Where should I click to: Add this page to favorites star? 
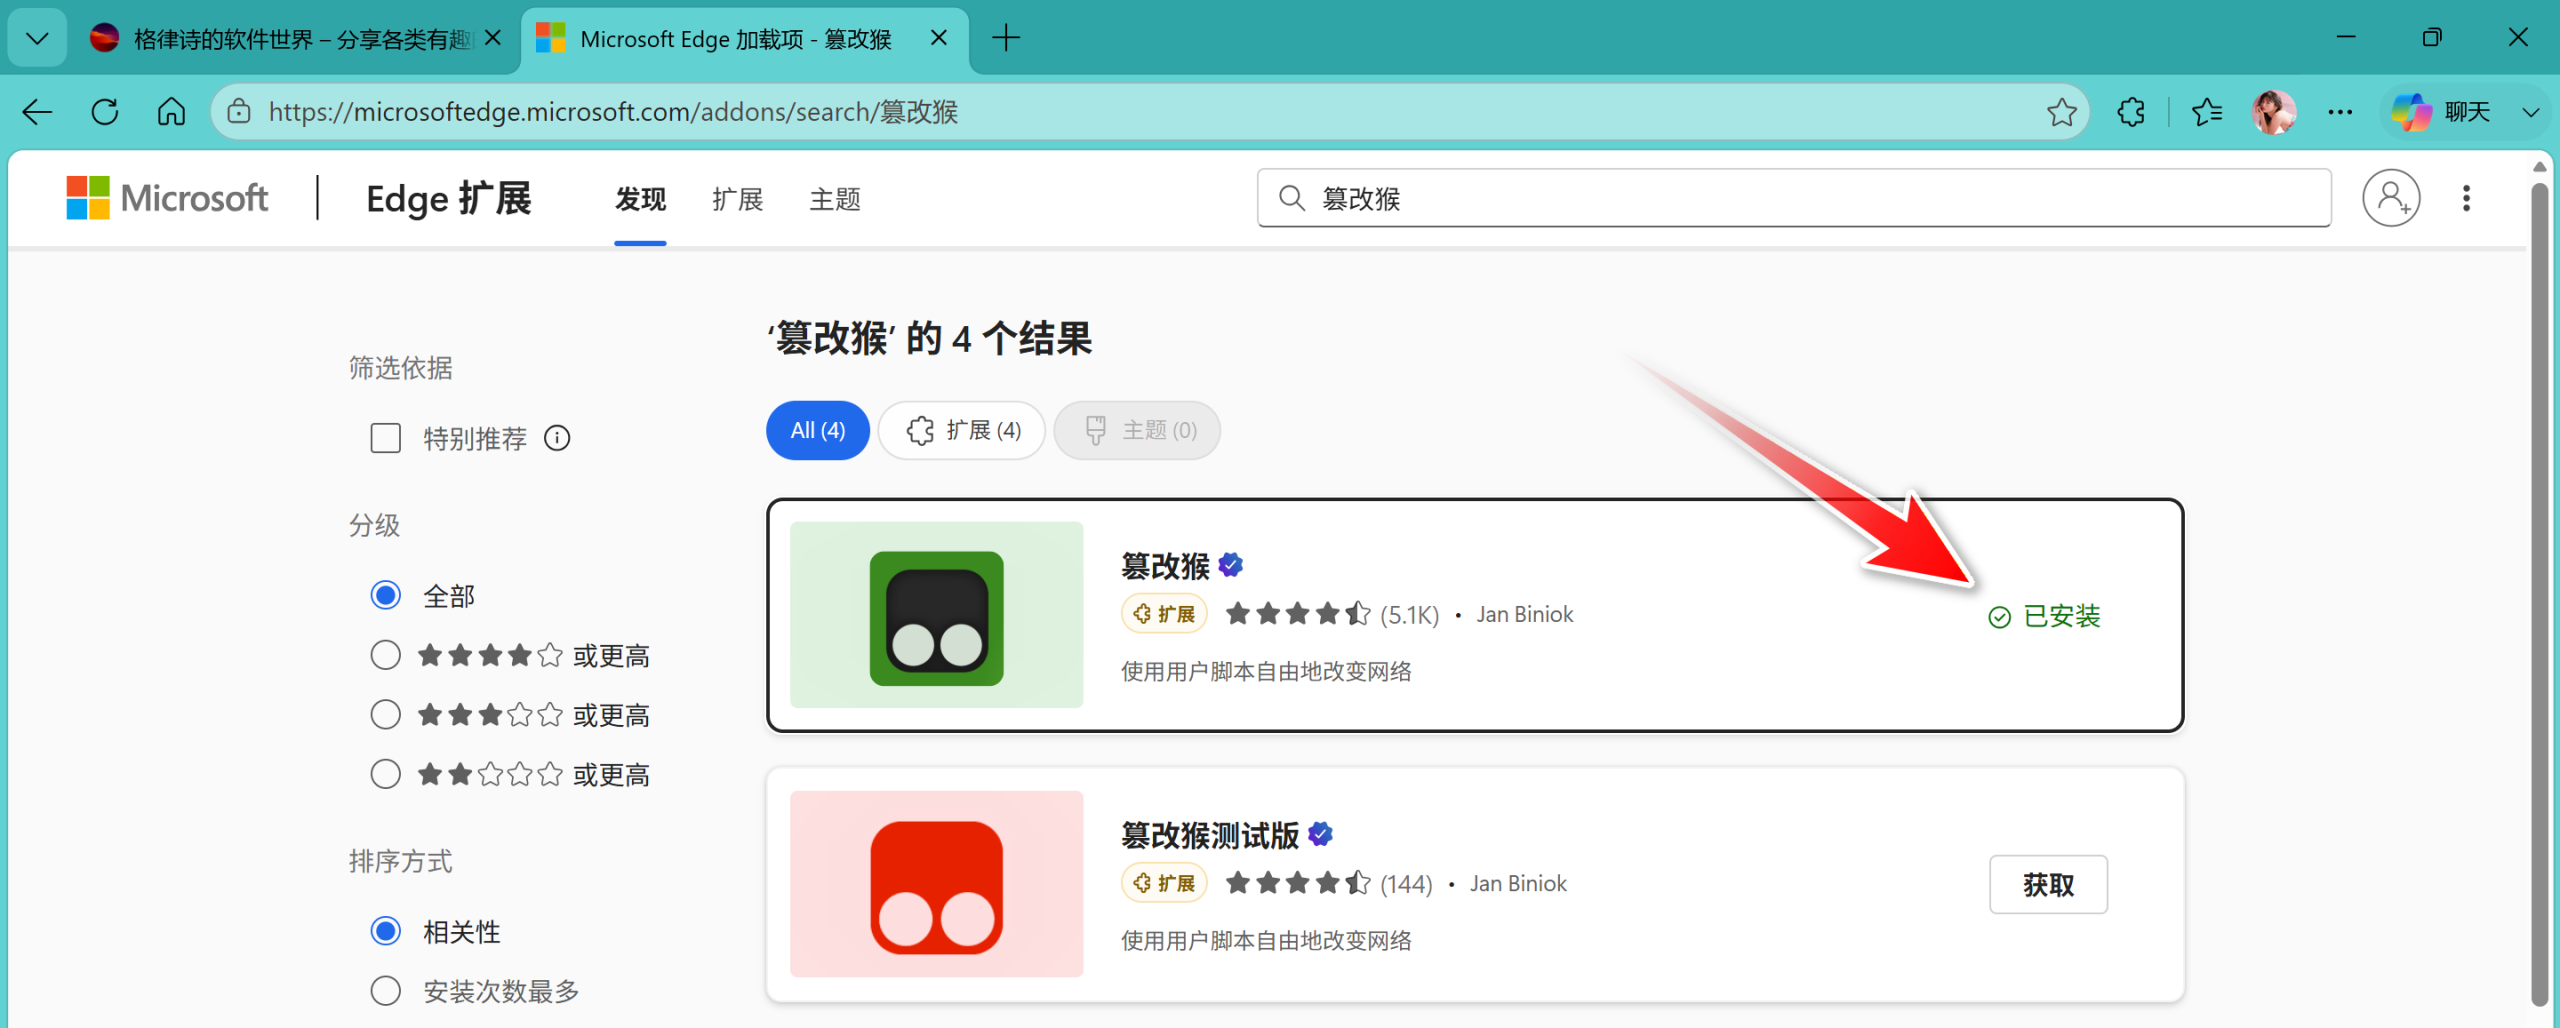tap(2061, 112)
